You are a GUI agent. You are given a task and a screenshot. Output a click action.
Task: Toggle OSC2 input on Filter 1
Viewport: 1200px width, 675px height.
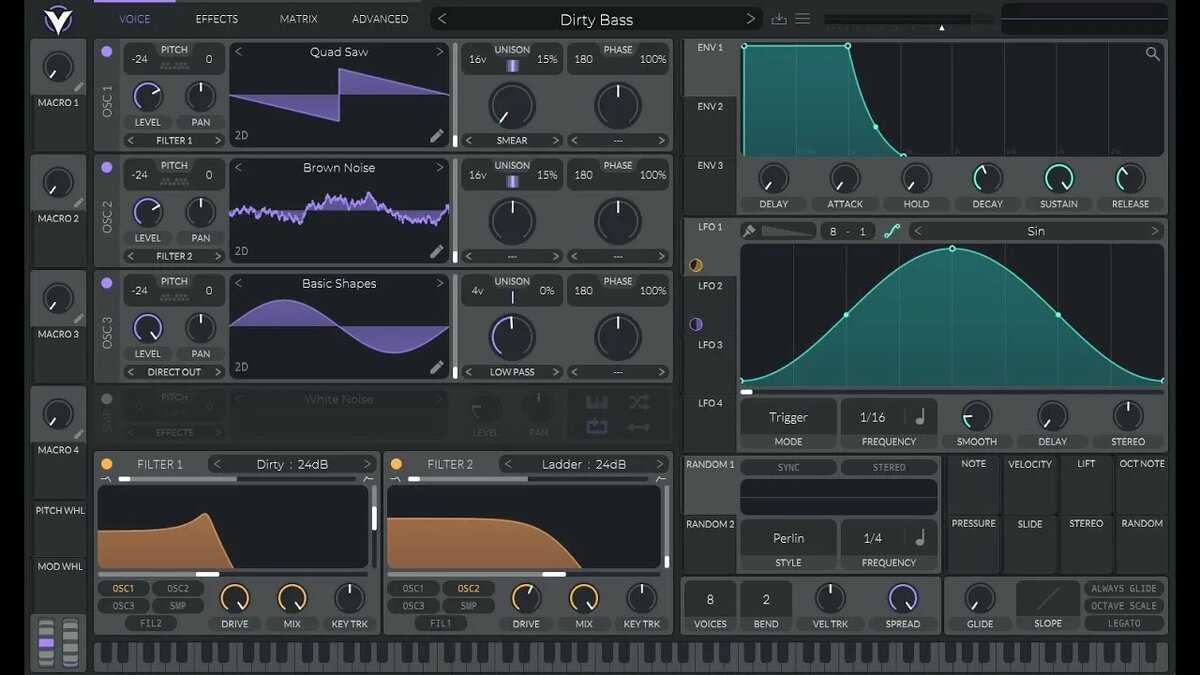pyautogui.click(x=178, y=589)
